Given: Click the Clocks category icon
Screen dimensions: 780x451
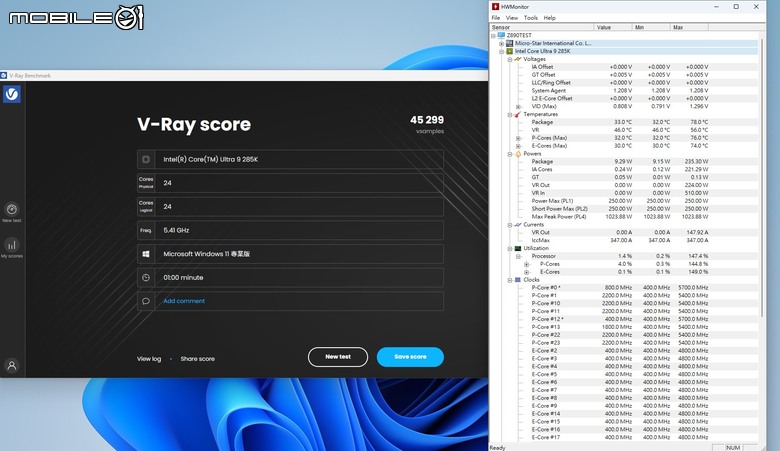Looking at the screenshot, I should pos(518,280).
